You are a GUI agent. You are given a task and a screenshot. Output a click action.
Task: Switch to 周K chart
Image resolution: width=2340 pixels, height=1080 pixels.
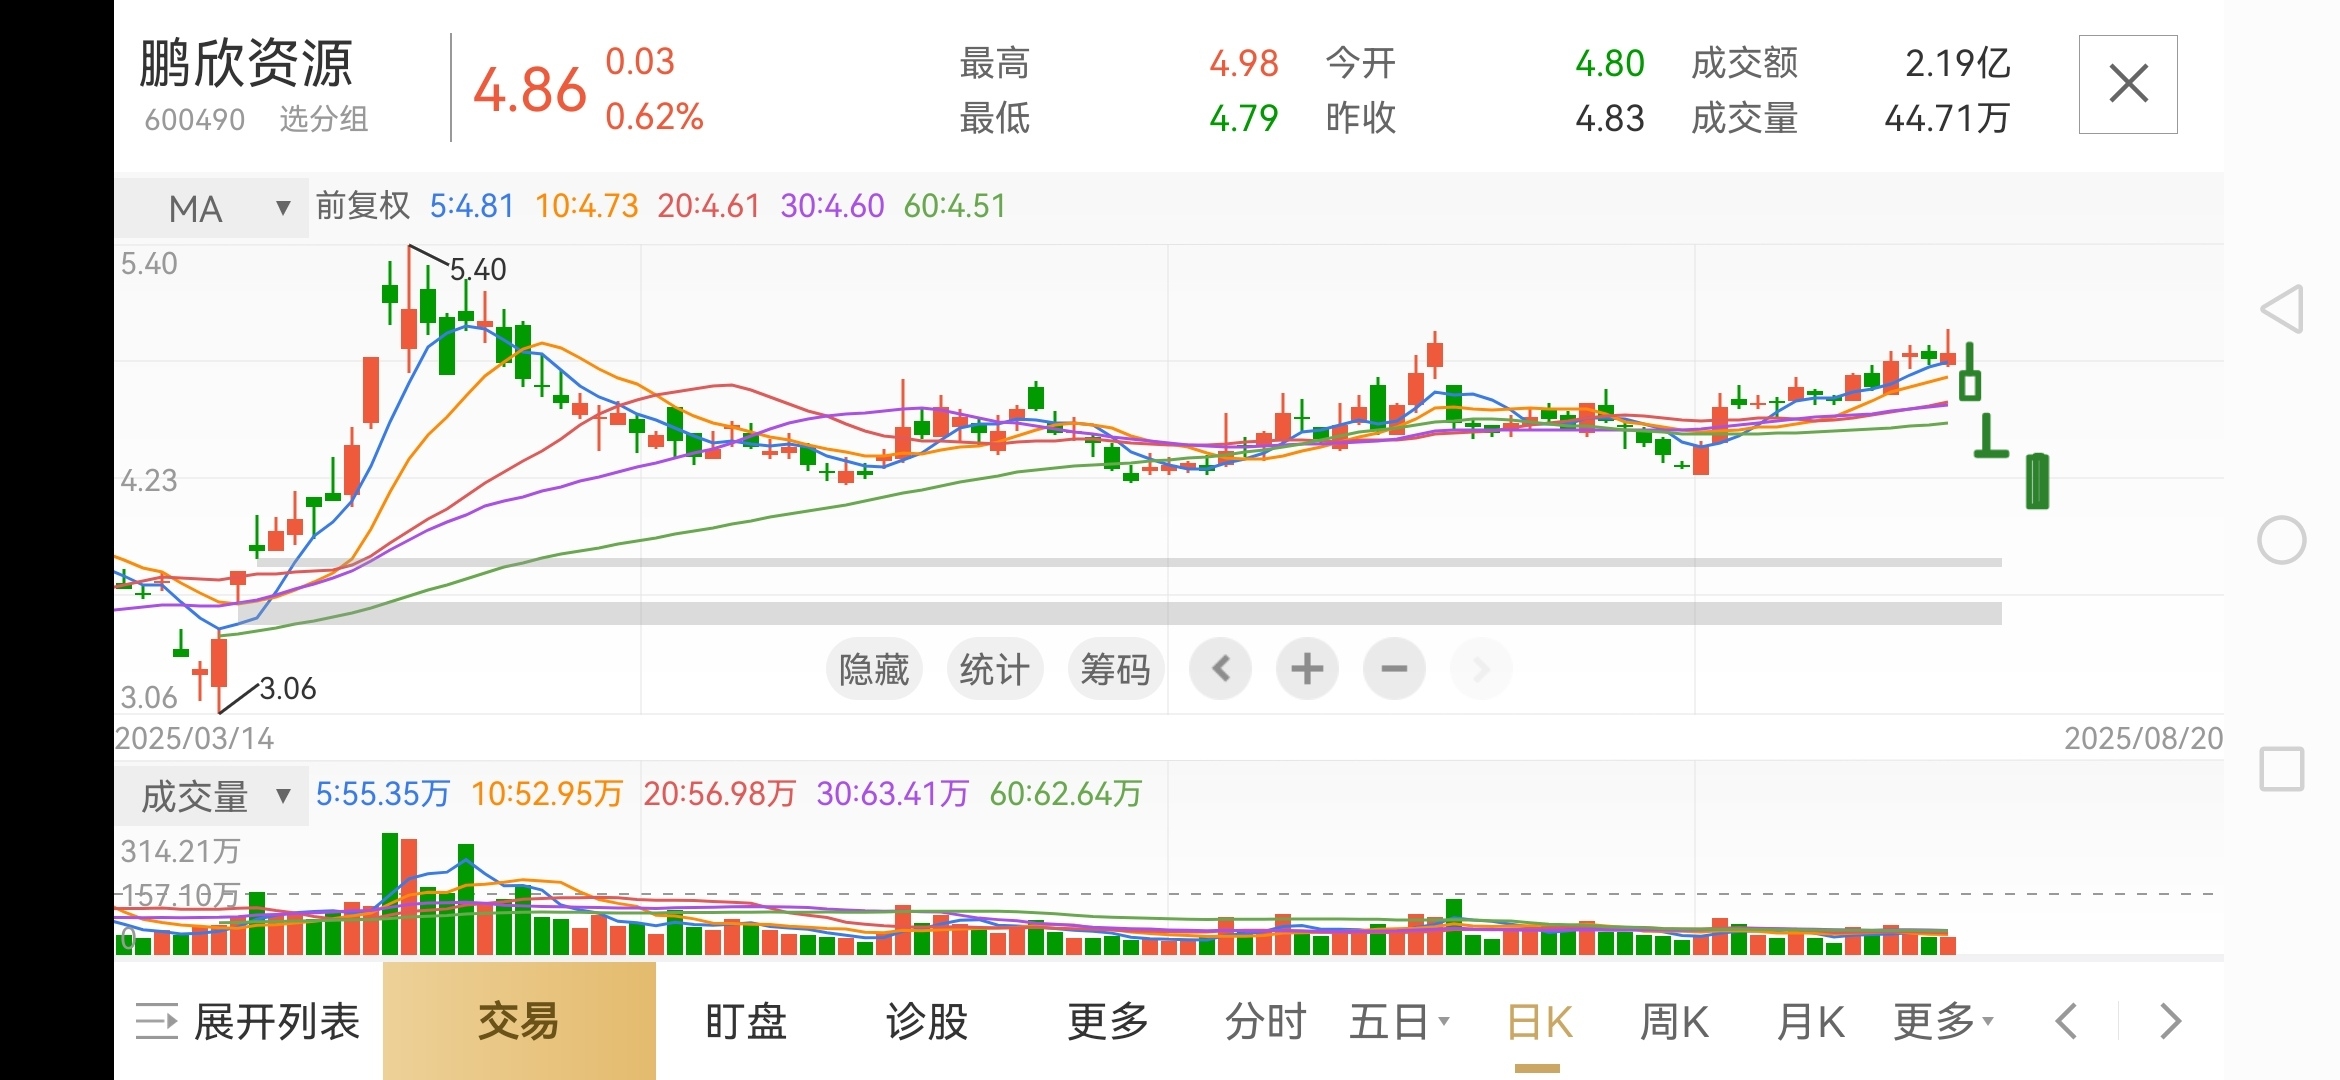[1674, 1021]
